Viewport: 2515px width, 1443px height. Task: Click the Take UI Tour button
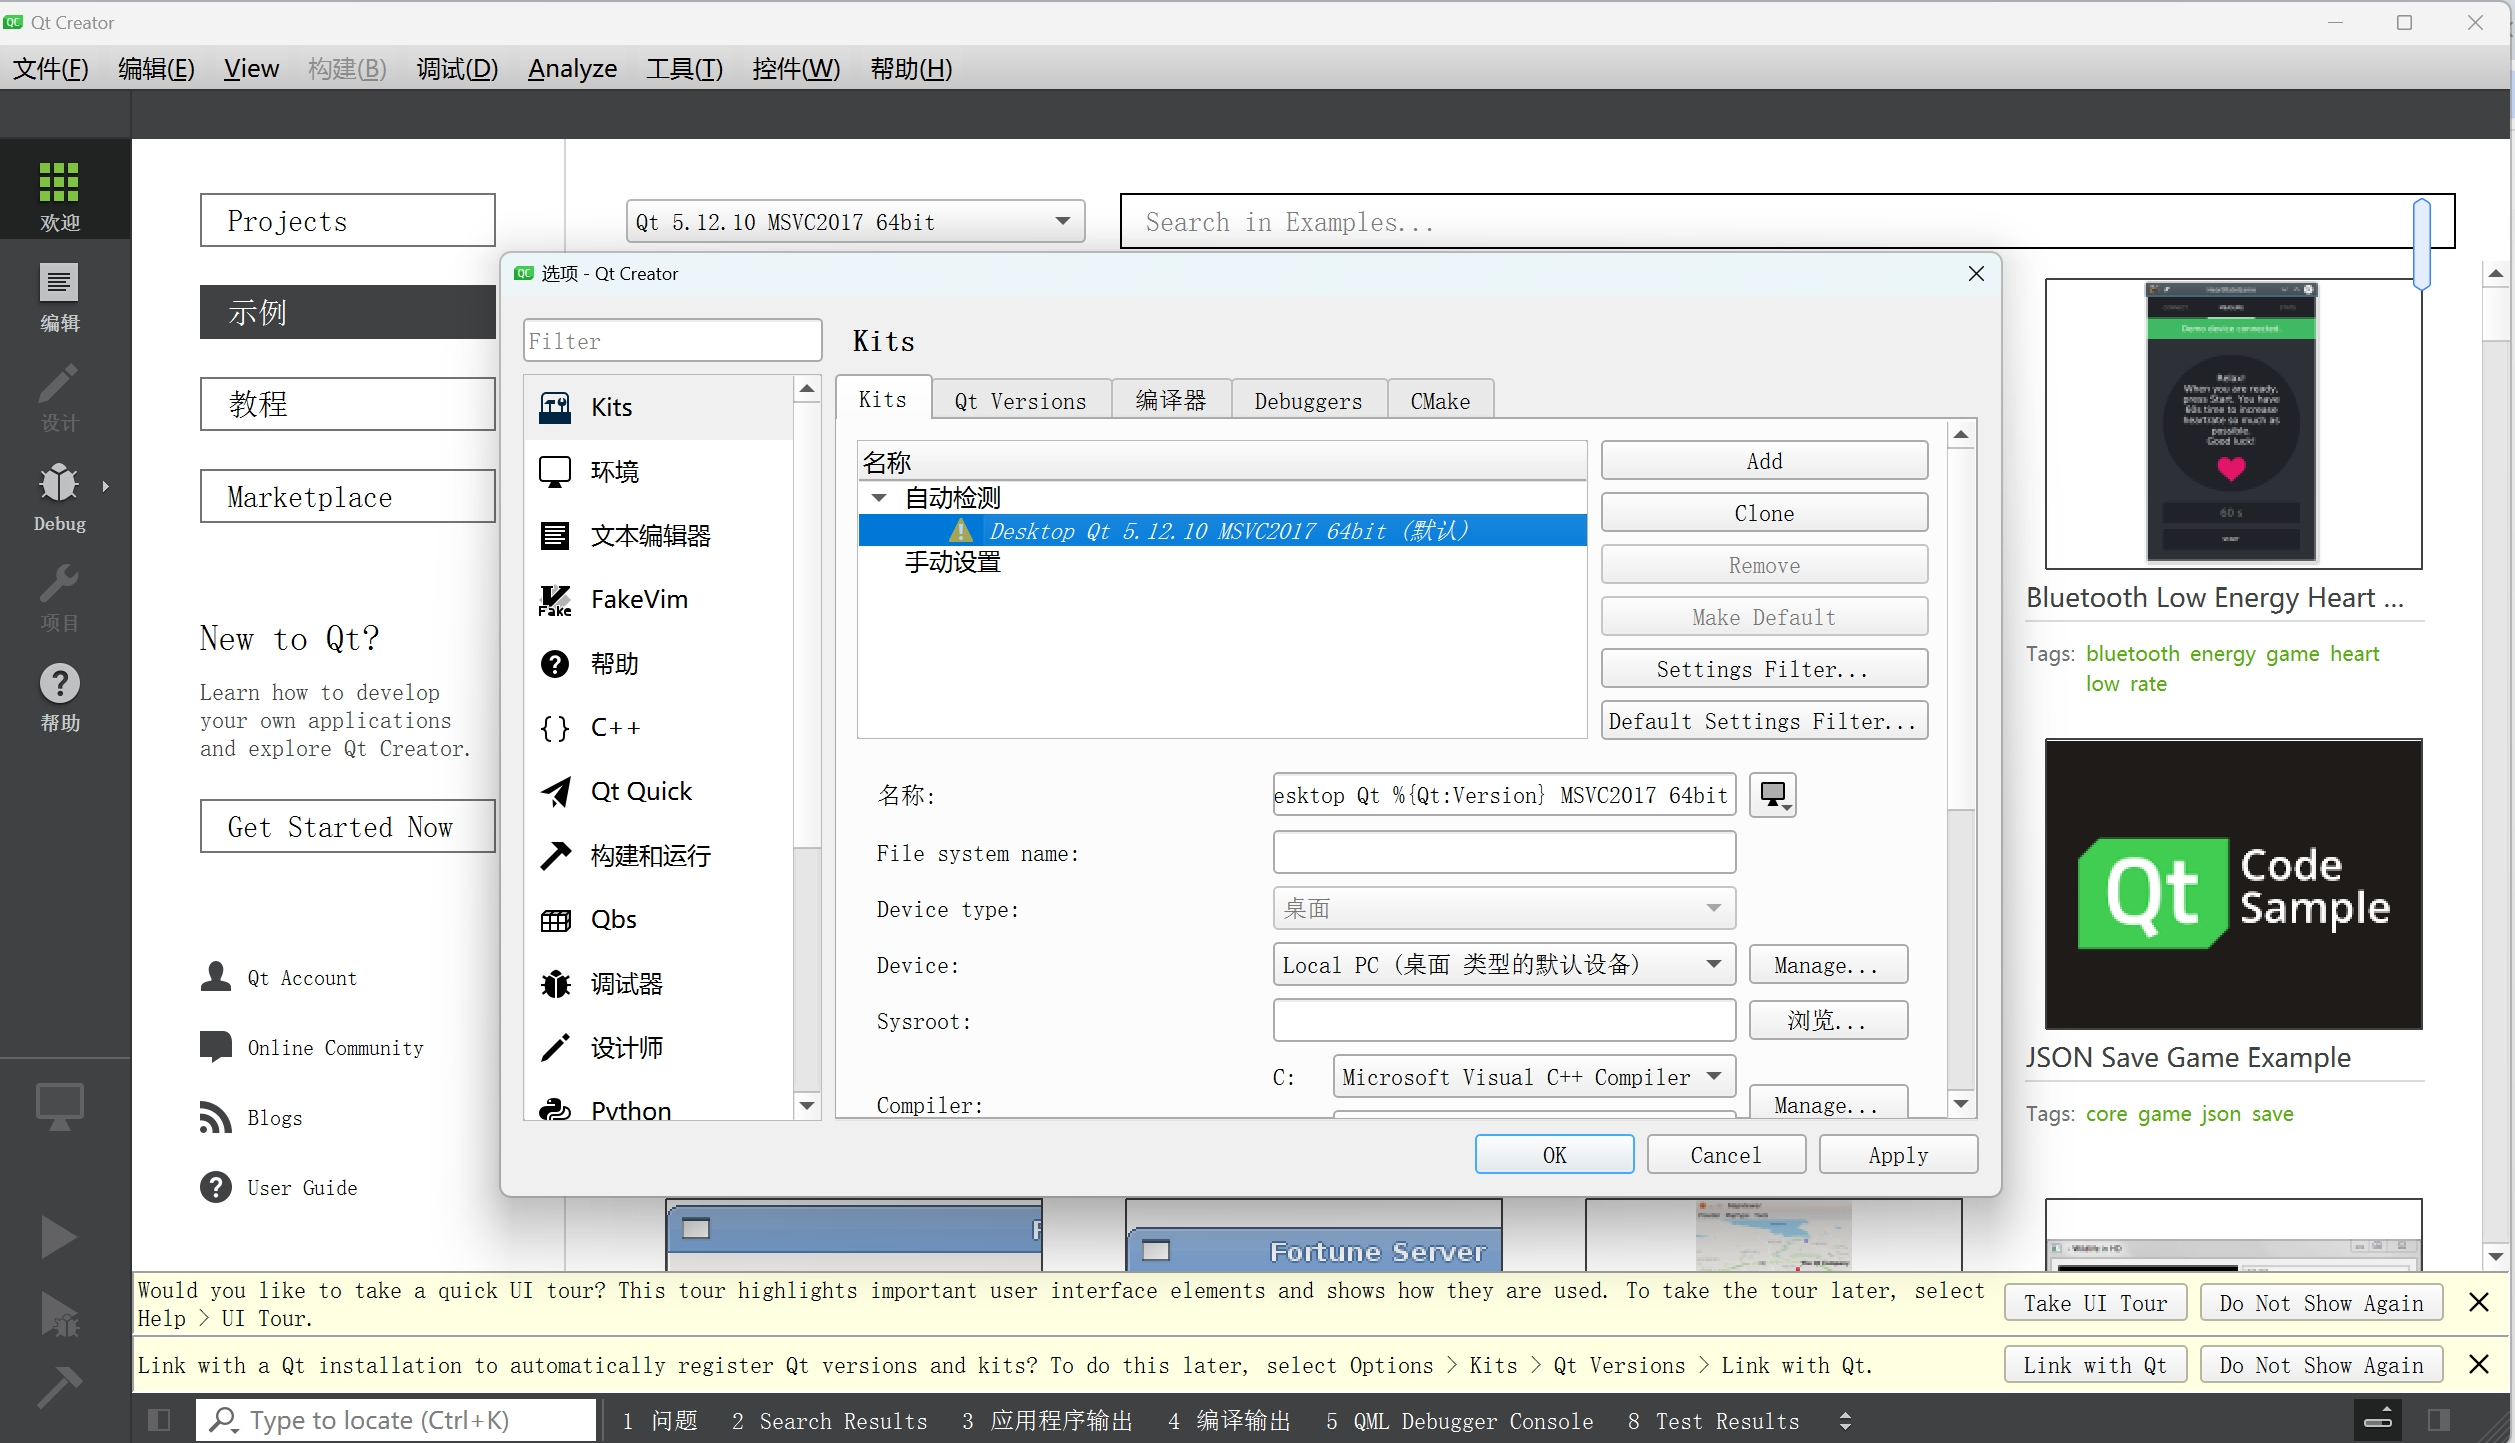click(x=2095, y=1303)
